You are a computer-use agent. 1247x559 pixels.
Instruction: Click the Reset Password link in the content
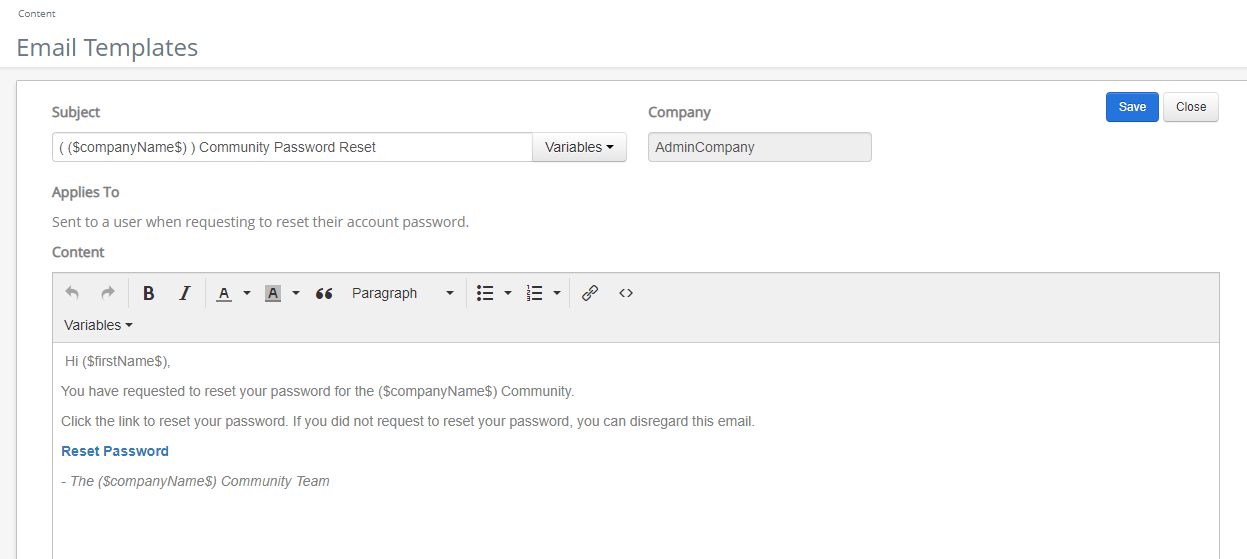(115, 451)
